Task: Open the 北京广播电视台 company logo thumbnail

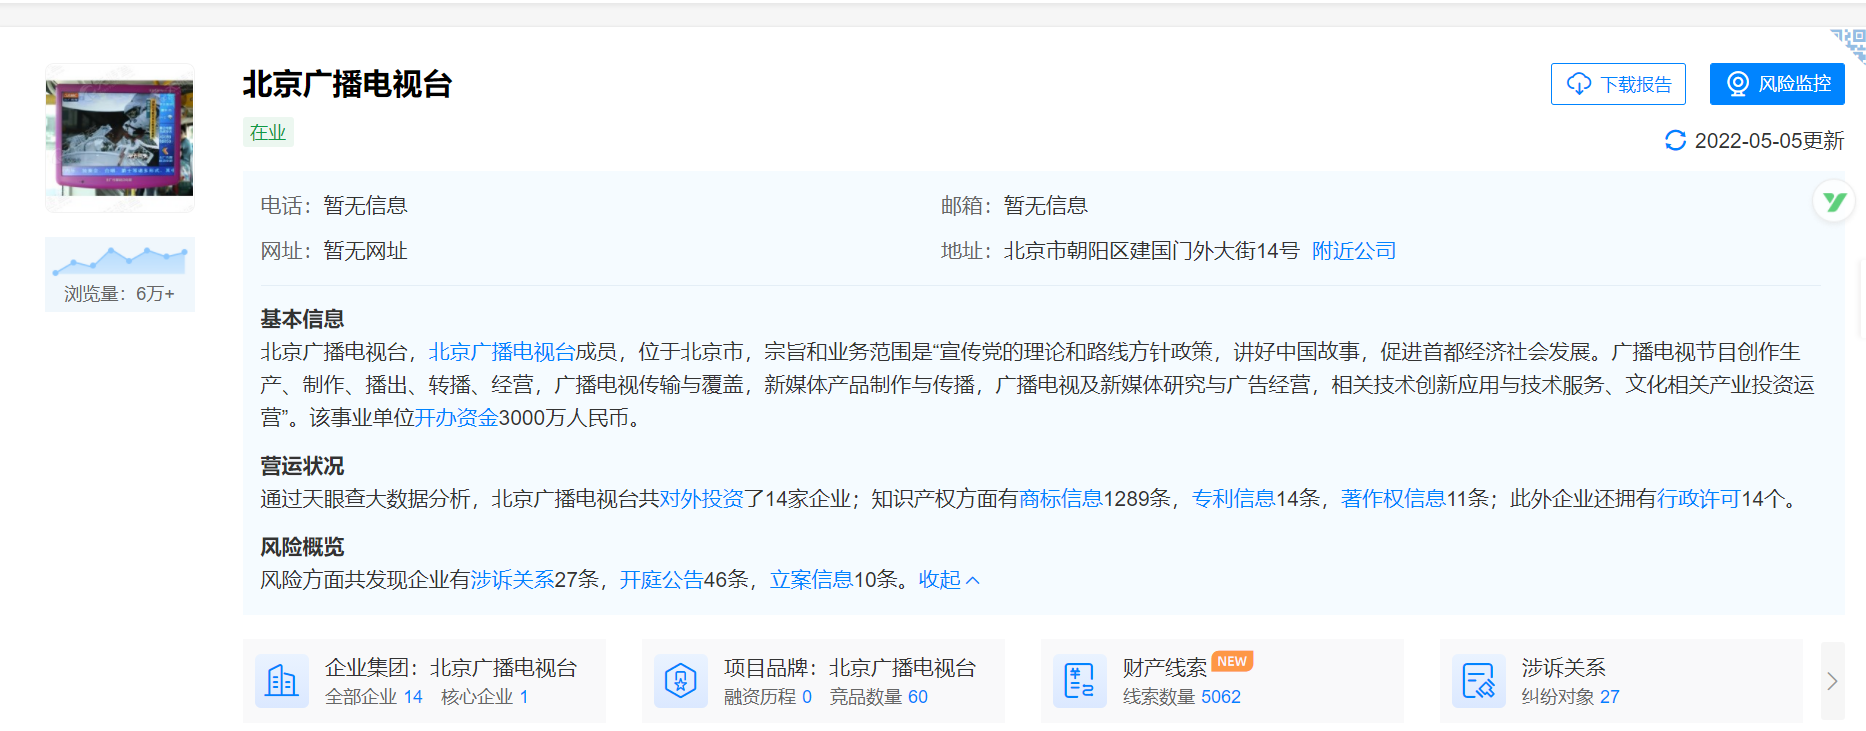Action: point(120,138)
